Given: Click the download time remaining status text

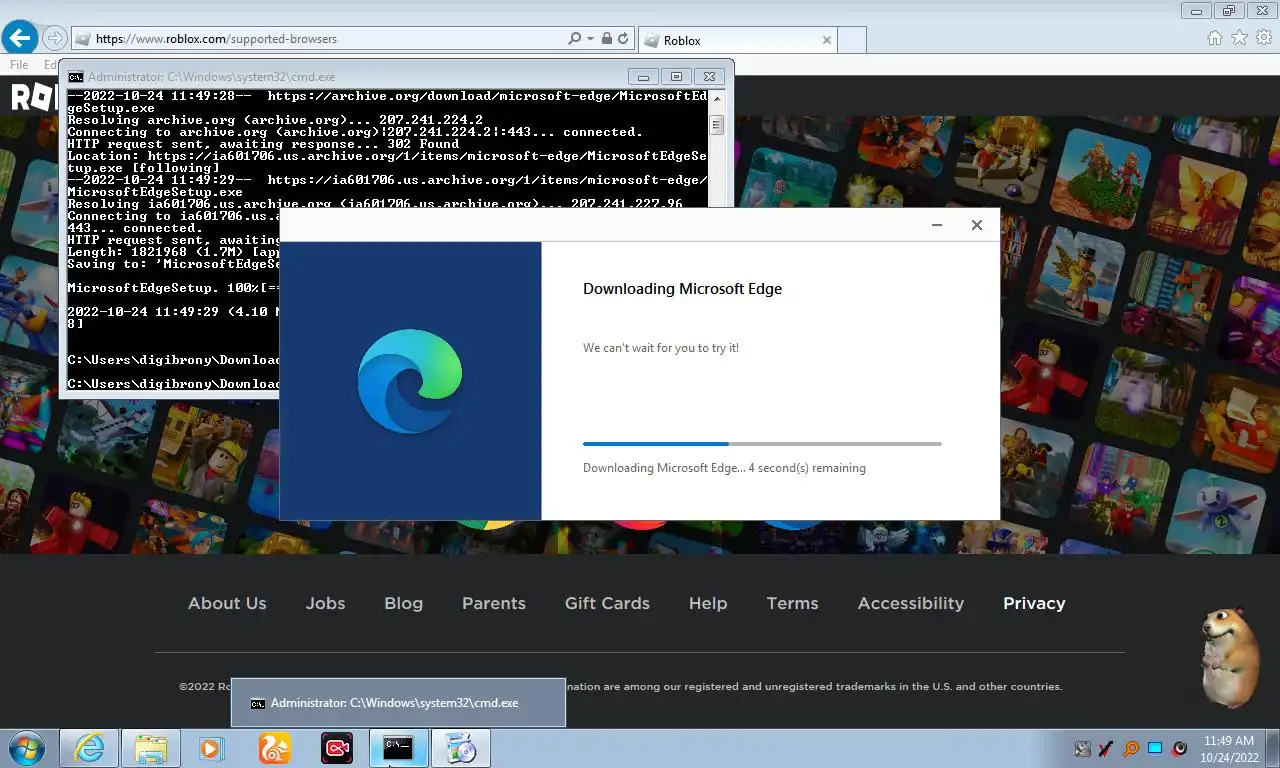Looking at the screenshot, I should 724,468.
